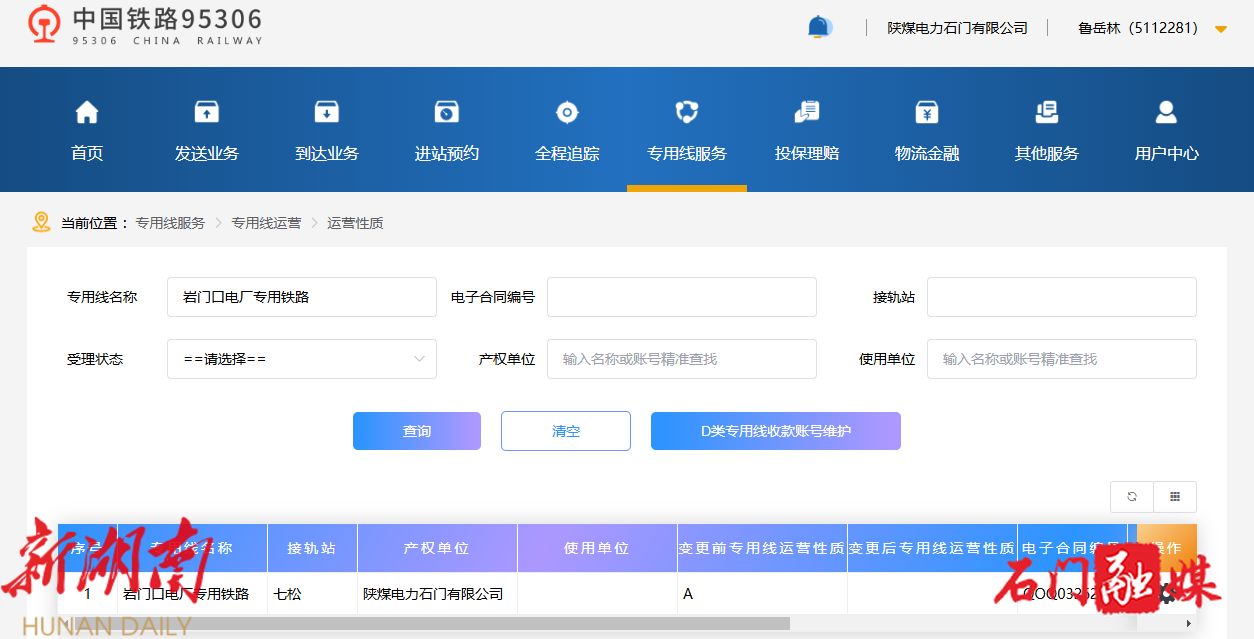Expand the user account dropdown arrow

(1220, 29)
